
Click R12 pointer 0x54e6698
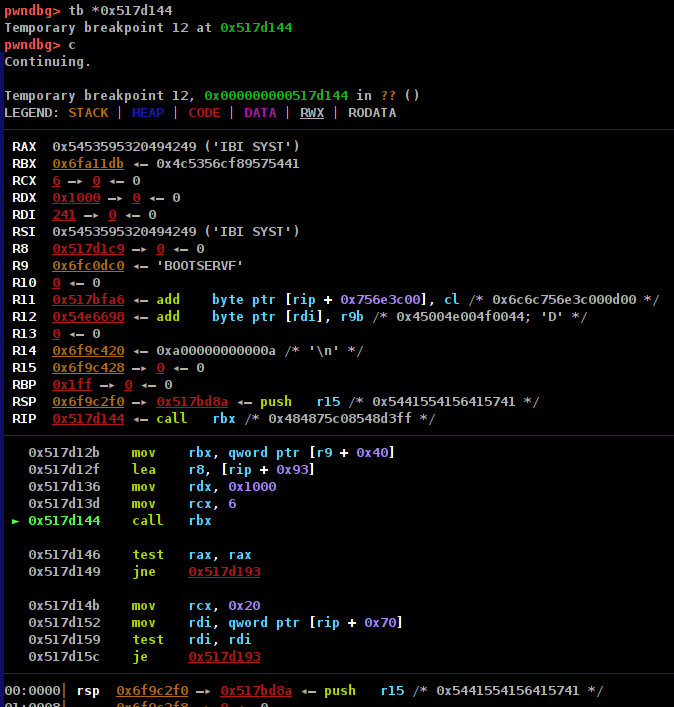(88, 317)
